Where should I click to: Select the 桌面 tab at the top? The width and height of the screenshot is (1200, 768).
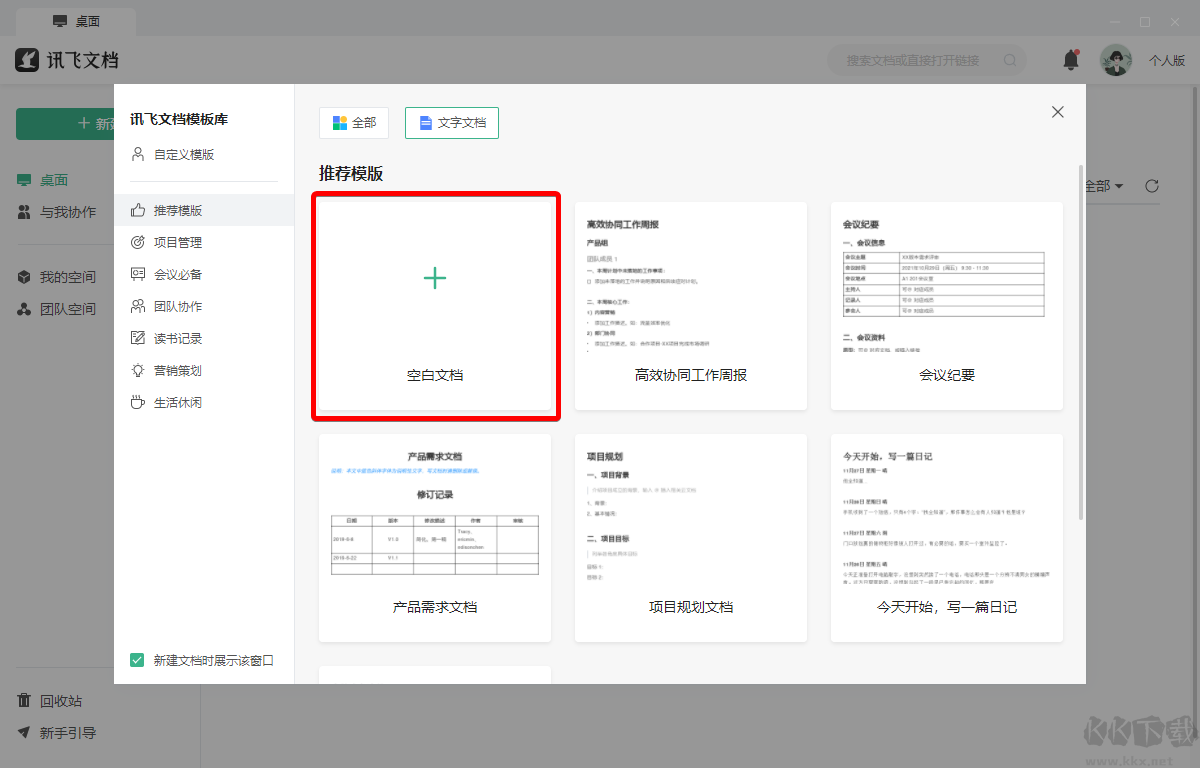point(75,21)
